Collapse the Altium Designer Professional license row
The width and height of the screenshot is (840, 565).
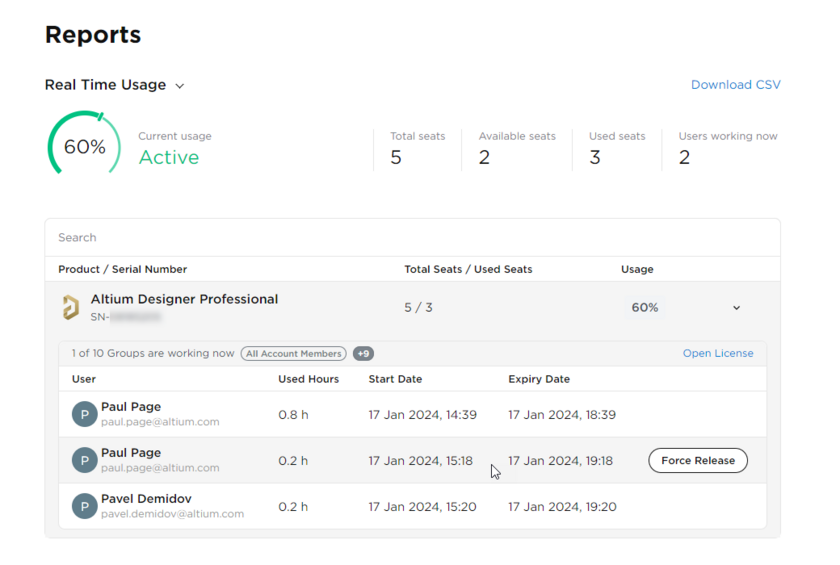pos(737,308)
